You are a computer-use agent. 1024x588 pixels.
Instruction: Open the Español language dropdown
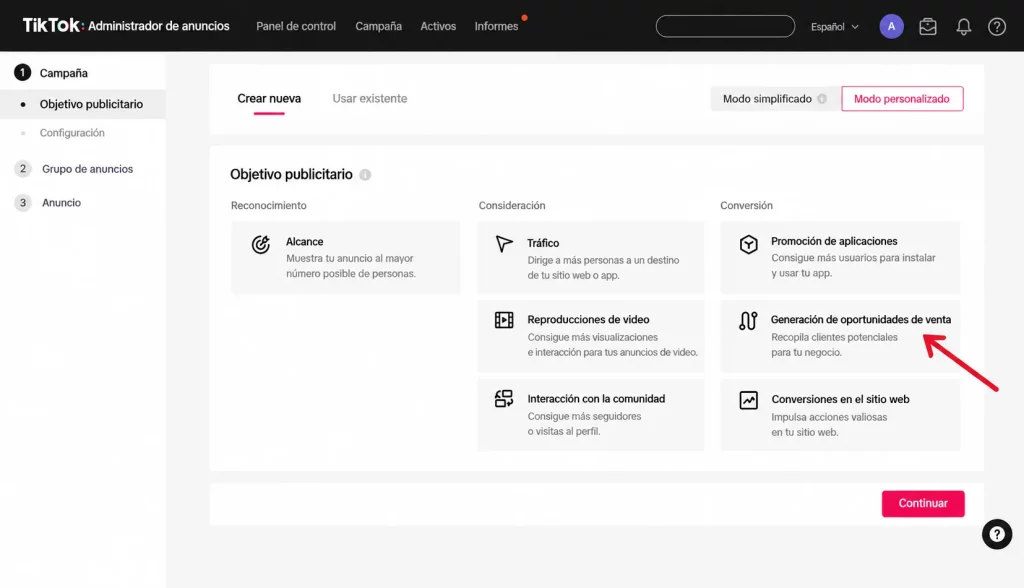pyautogui.click(x=835, y=27)
